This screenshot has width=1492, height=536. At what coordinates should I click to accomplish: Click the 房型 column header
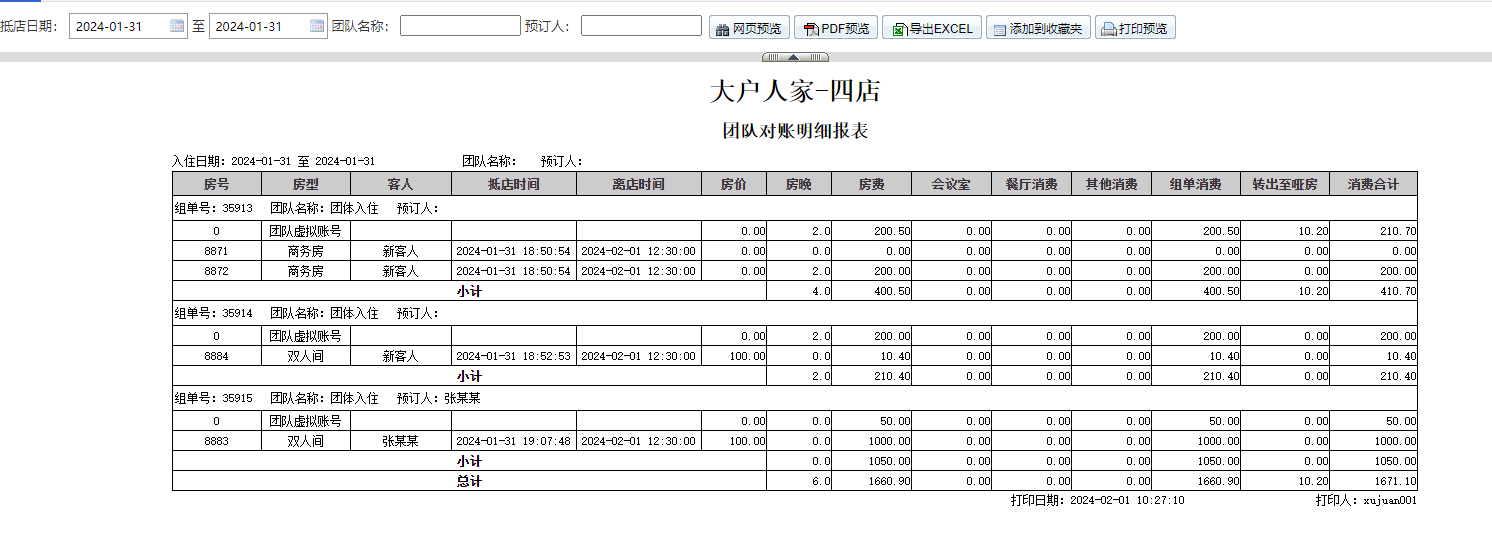click(306, 184)
